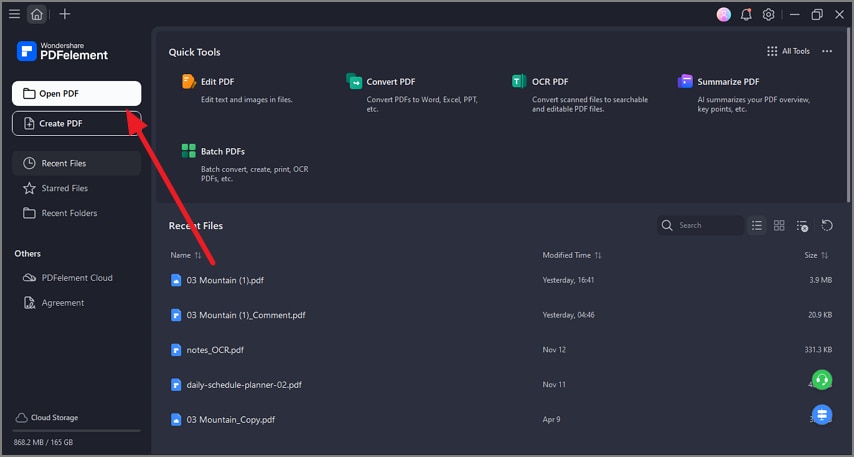Click the user profile avatar
Screen dimensions: 854x457
click(724, 14)
